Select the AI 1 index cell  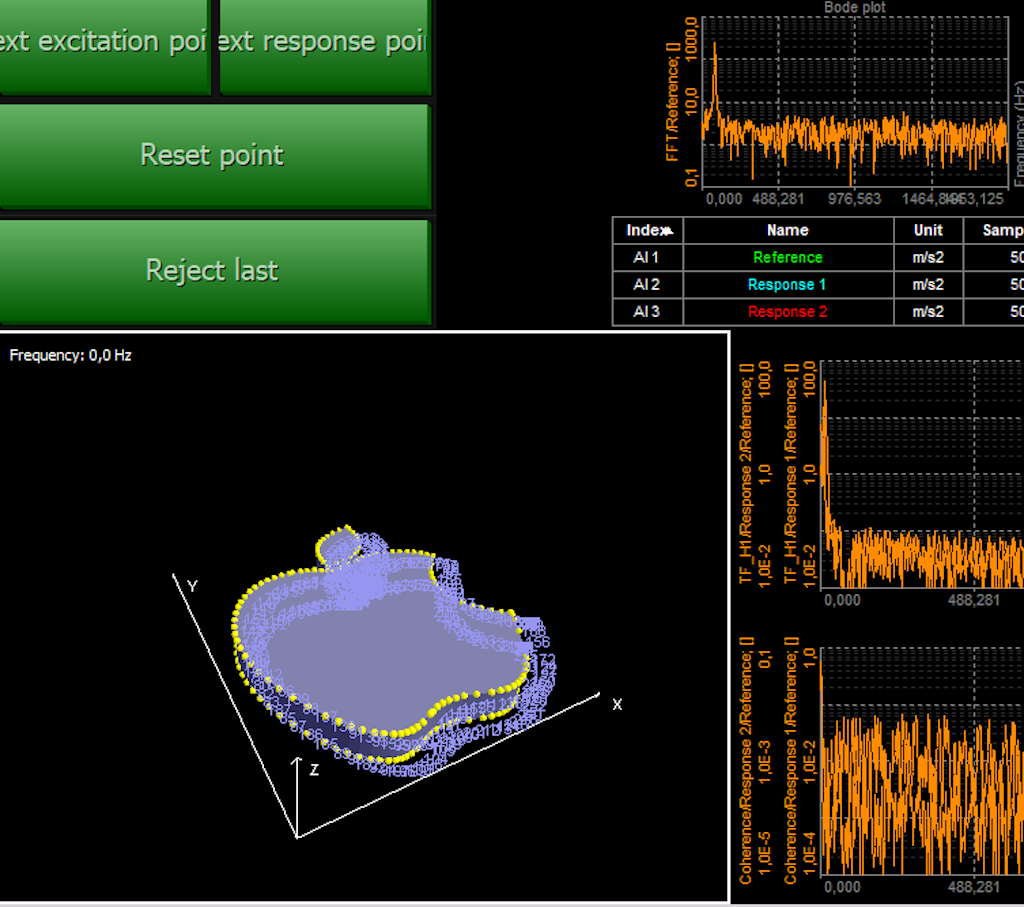[x=647, y=258]
